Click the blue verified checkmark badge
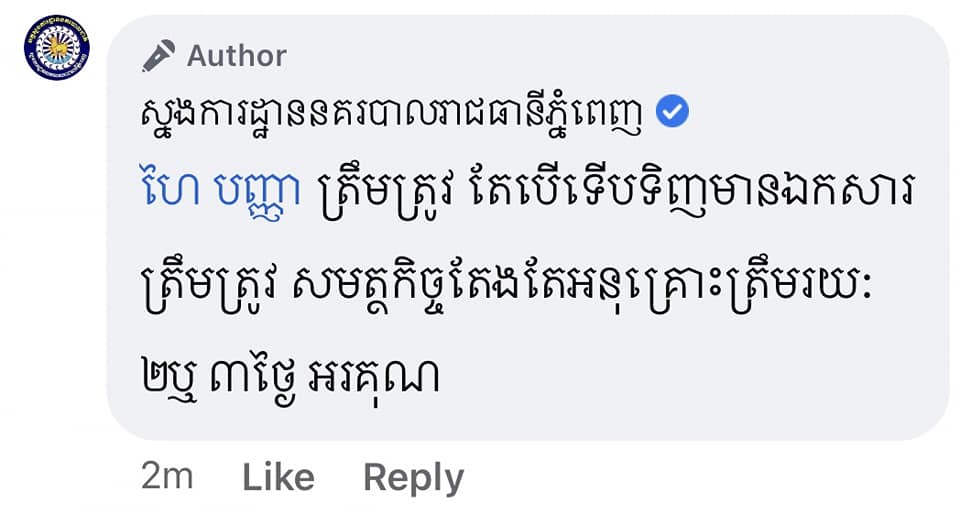 click(672, 111)
